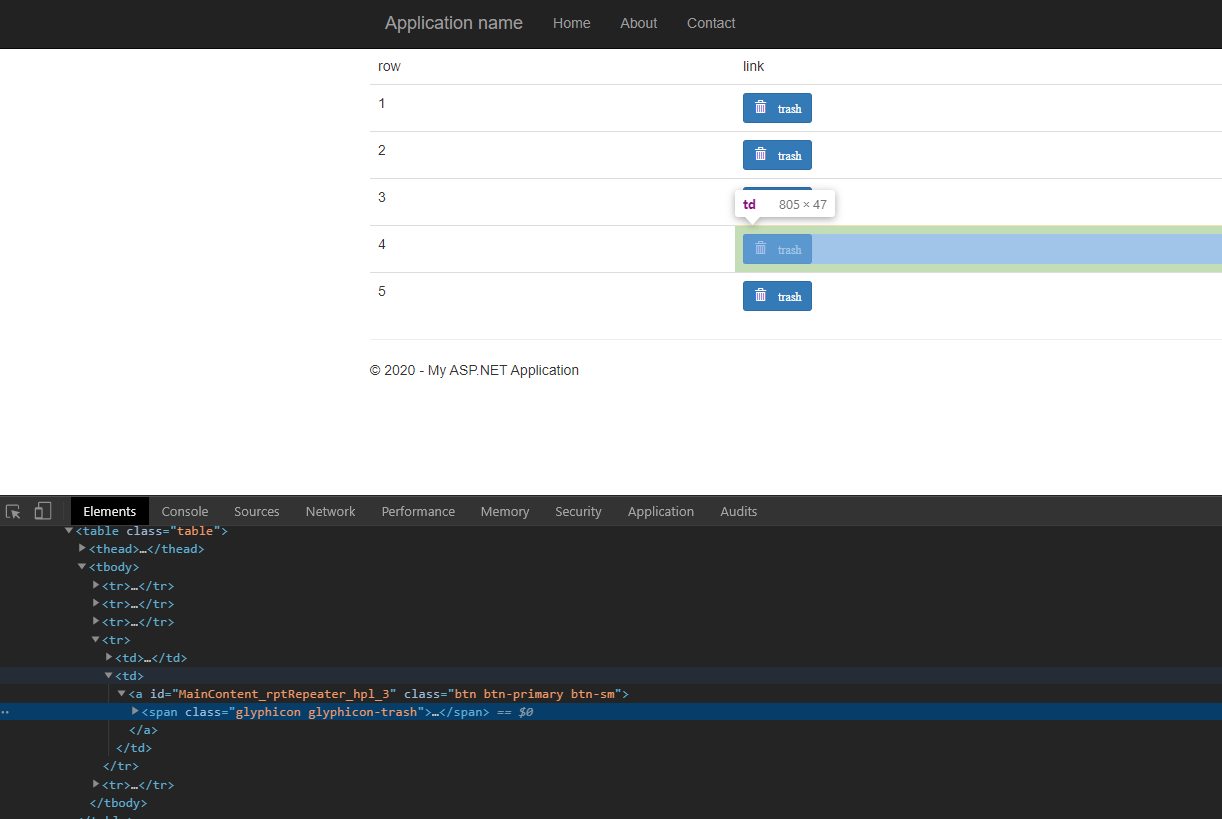Open the Application tab in DevTools

[660, 511]
